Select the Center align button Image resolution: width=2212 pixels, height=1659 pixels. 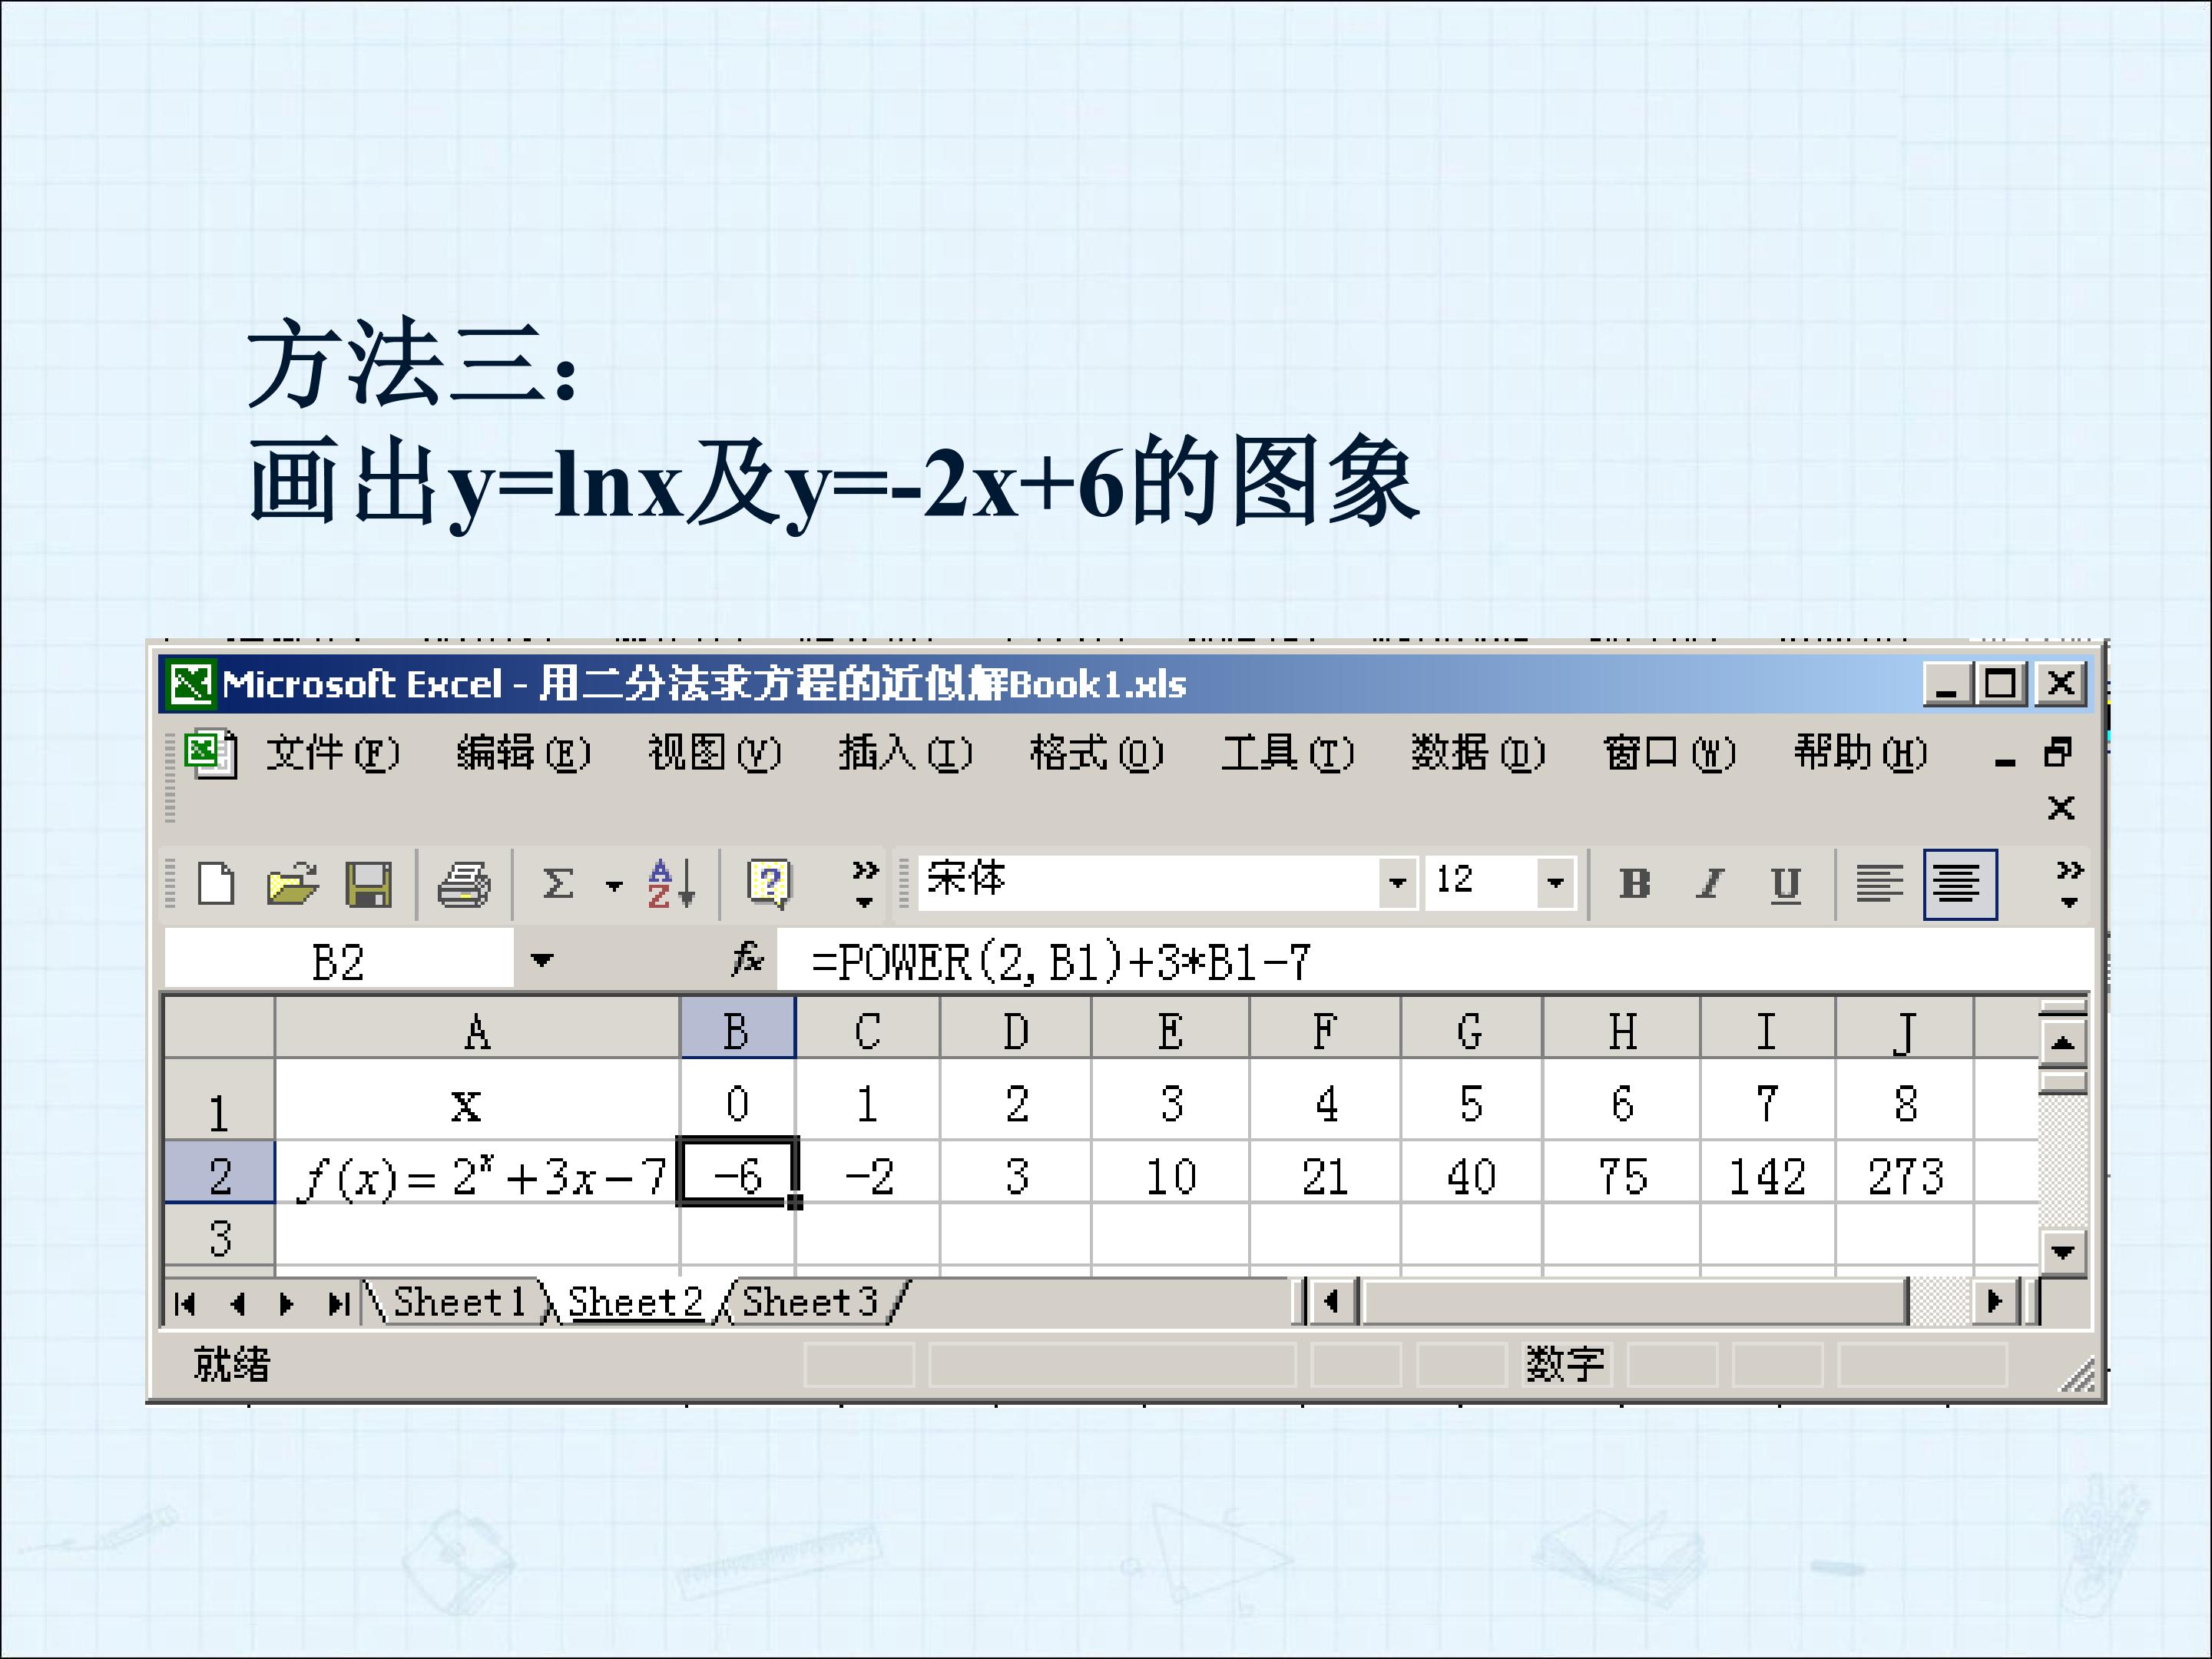1959,884
